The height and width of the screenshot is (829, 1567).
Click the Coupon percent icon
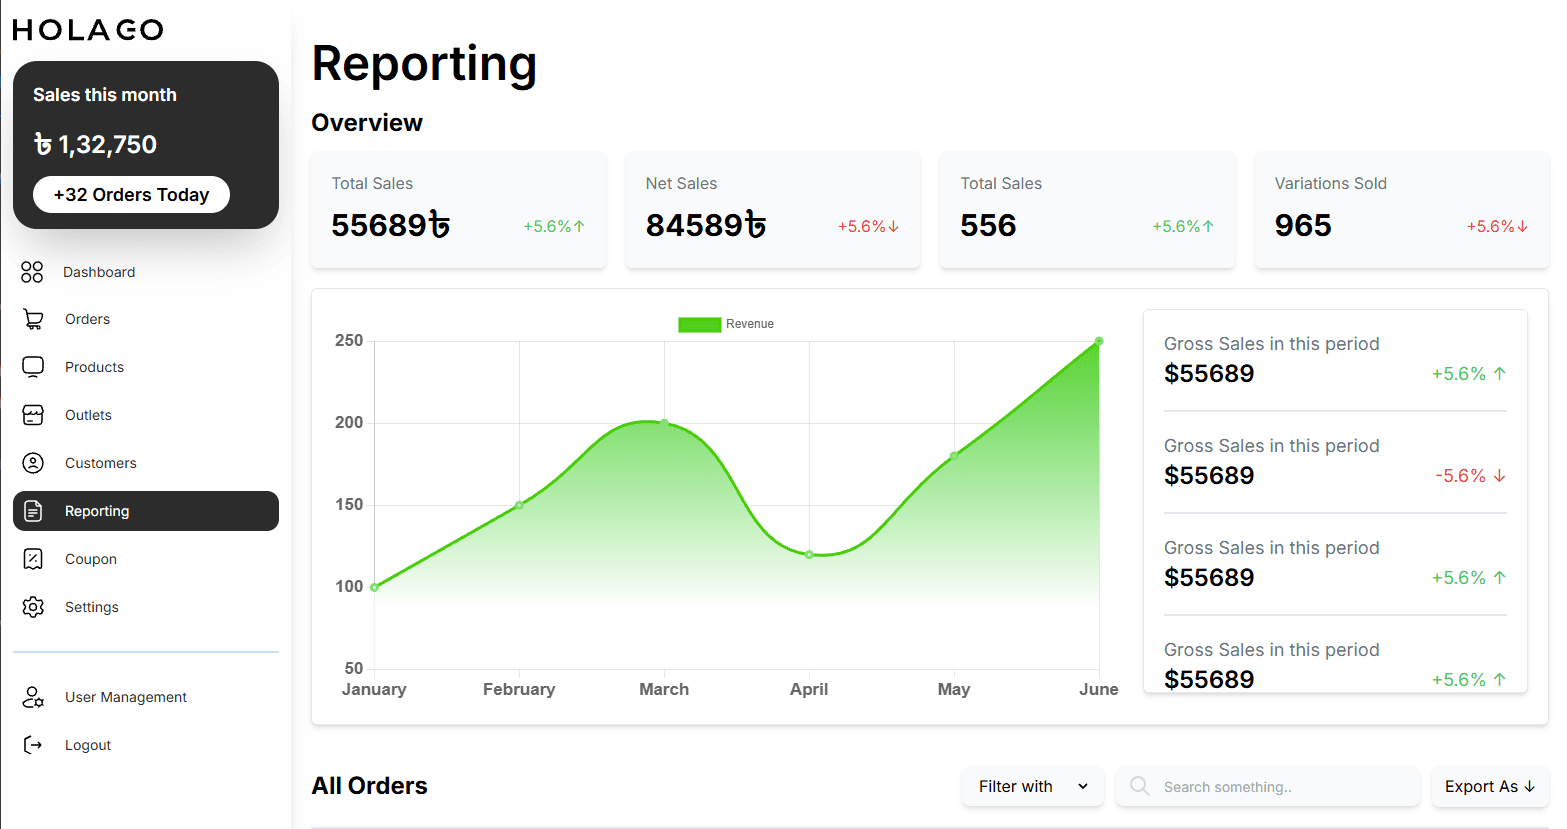click(x=33, y=559)
